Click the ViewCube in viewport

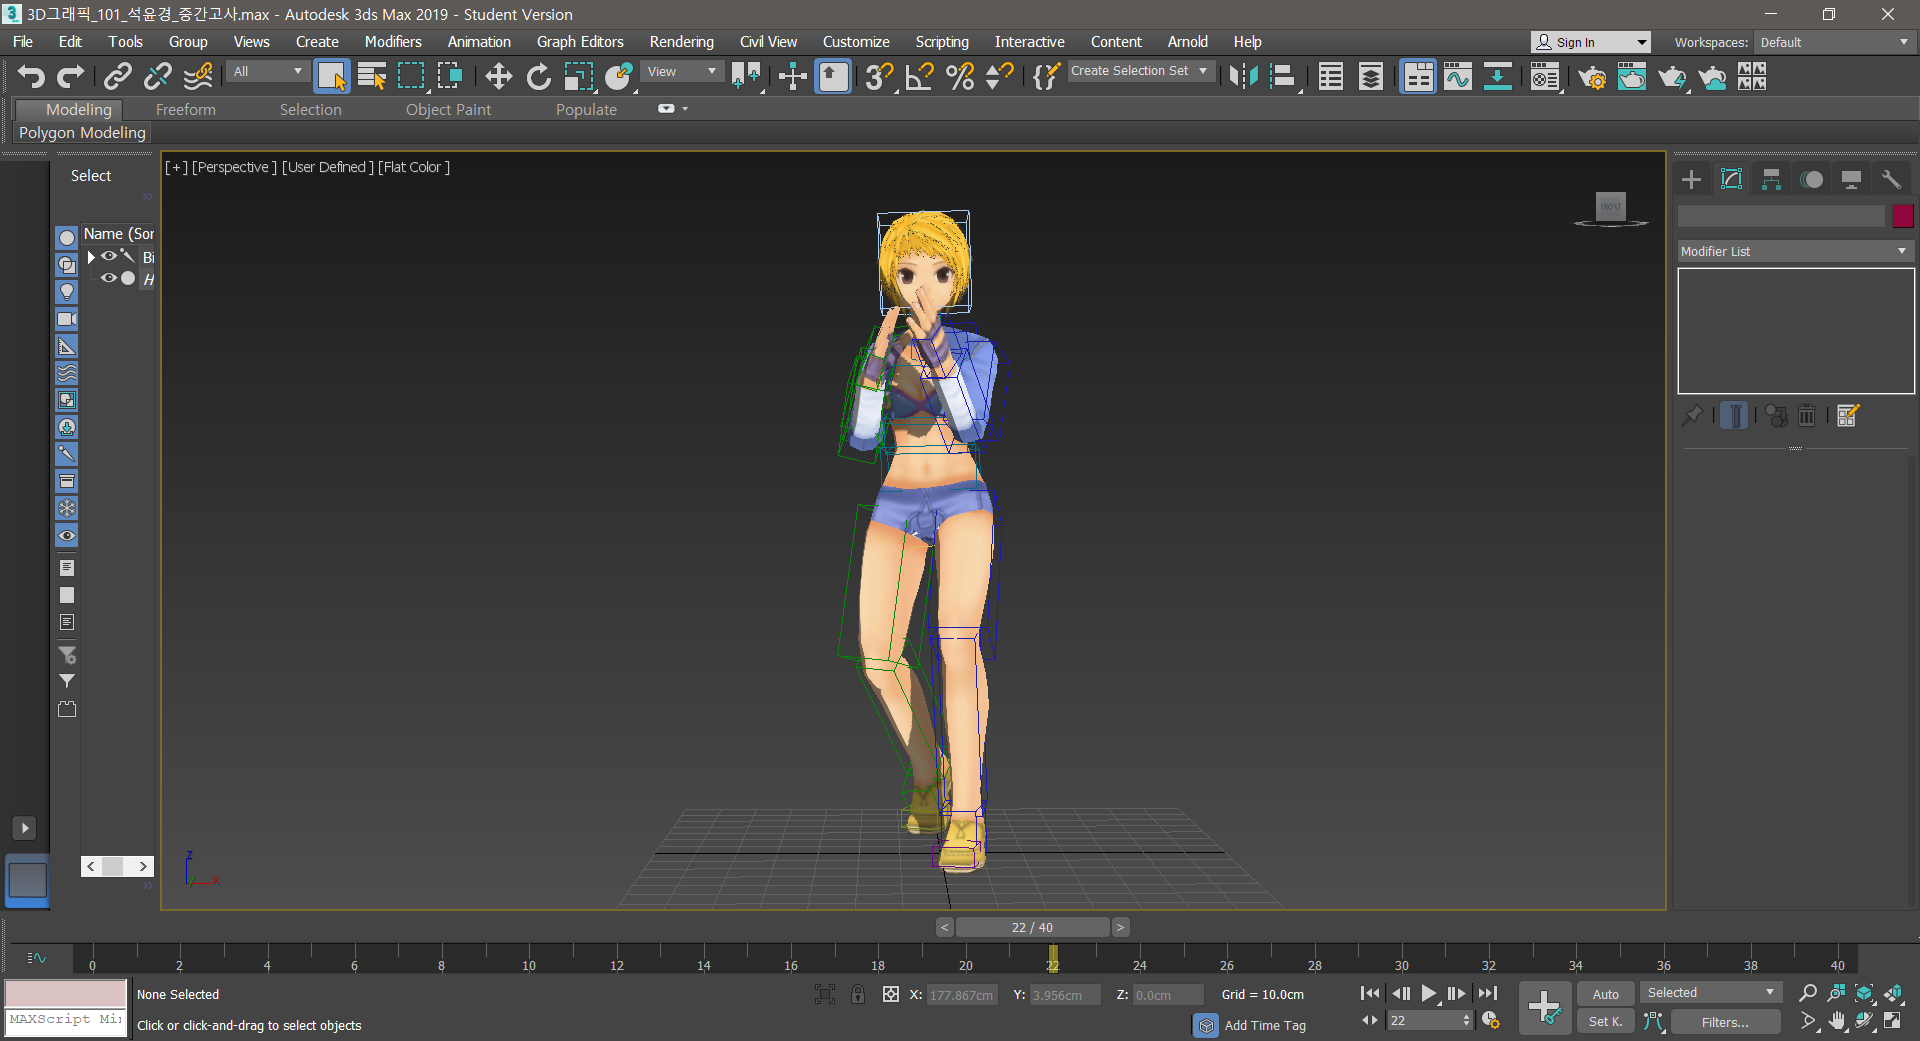tap(1610, 209)
